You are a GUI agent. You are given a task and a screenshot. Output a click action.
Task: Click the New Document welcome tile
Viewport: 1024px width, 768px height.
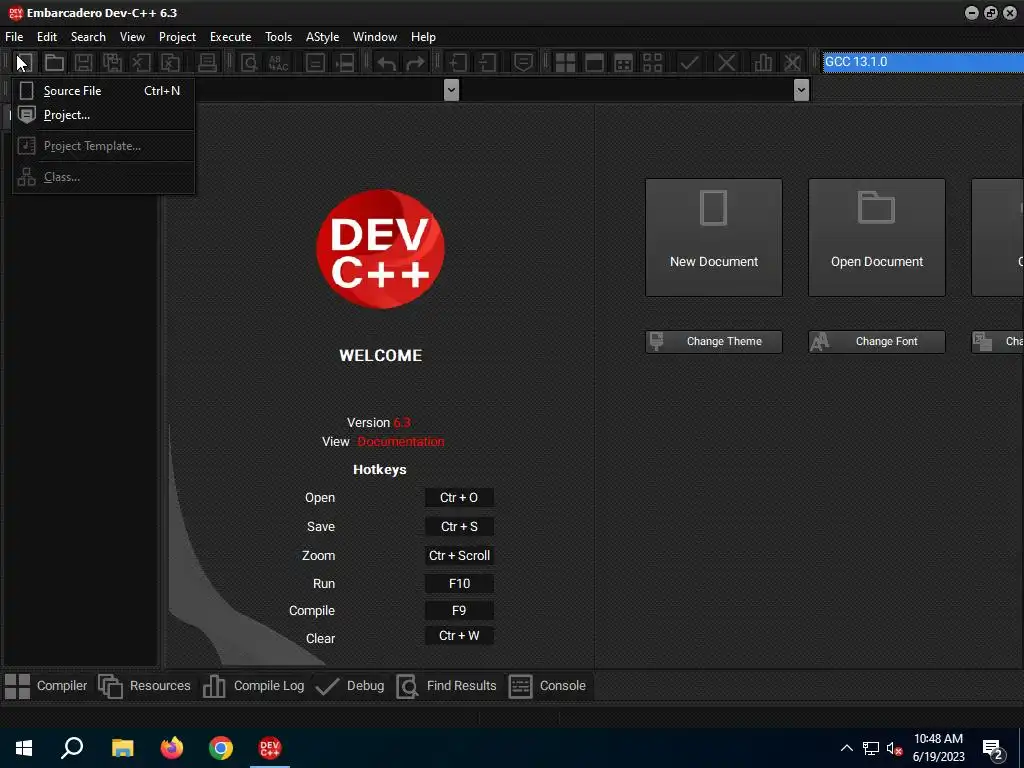pyautogui.click(x=714, y=238)
